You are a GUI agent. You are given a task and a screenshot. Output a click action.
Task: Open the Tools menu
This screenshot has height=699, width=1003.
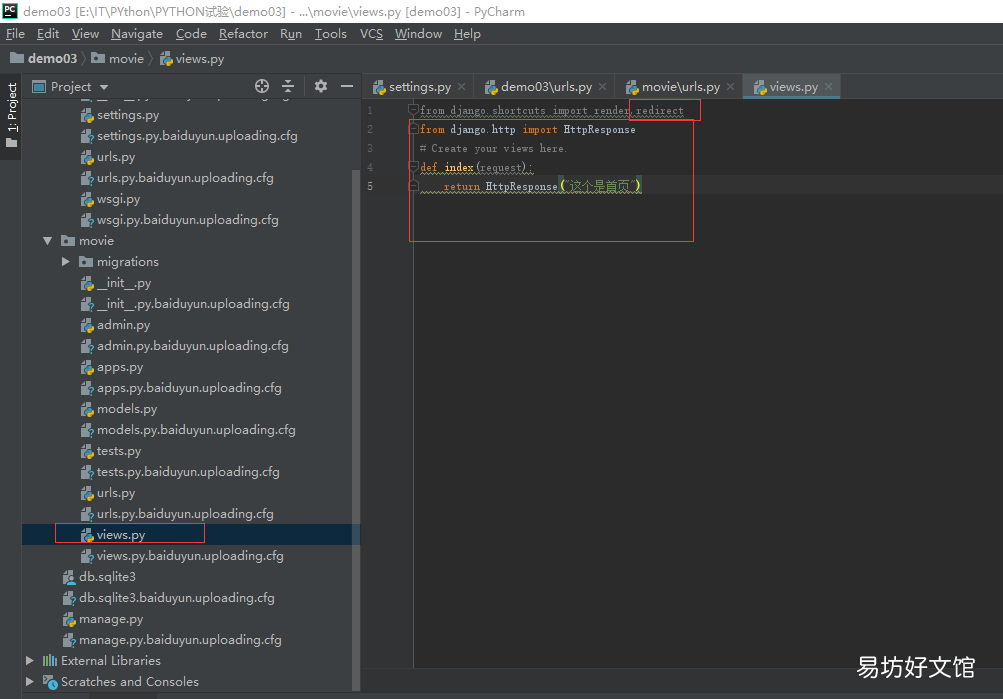tap(331, 34)
